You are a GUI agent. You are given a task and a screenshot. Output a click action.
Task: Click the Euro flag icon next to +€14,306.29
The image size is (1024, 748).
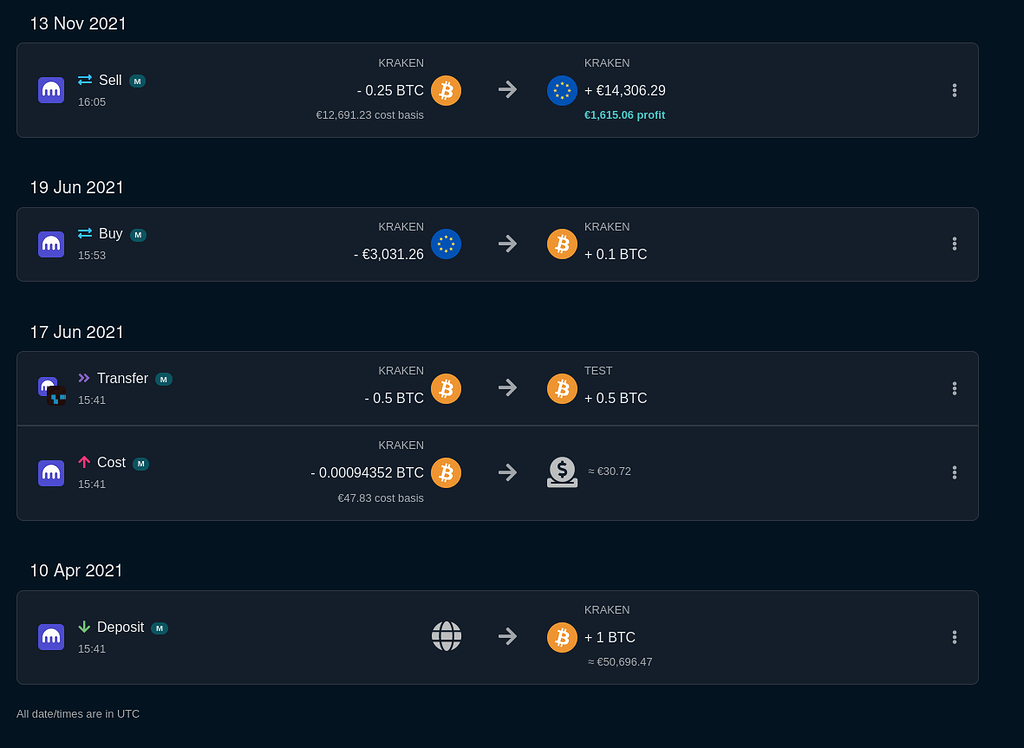[562, 90]
